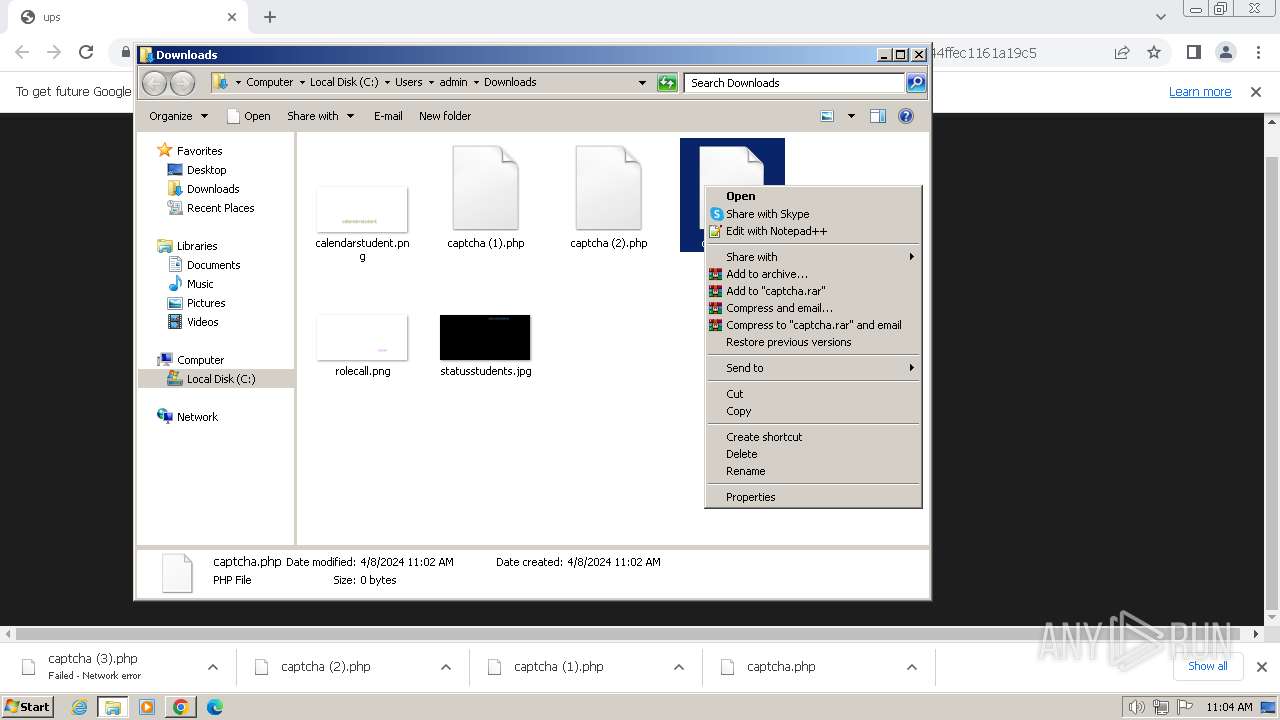Choose Rename in context menu
1280x720 pixels.
coord(813,471)
